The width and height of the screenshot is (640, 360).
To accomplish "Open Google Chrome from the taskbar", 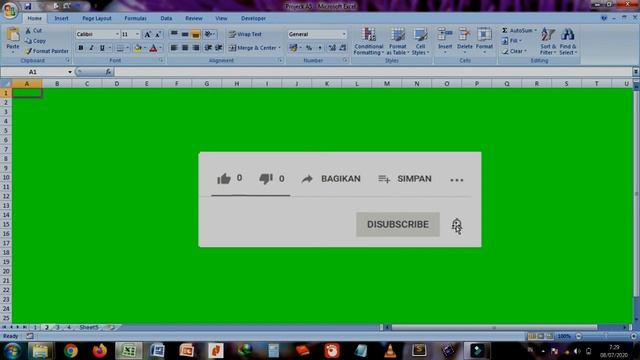I will (71, 351).
